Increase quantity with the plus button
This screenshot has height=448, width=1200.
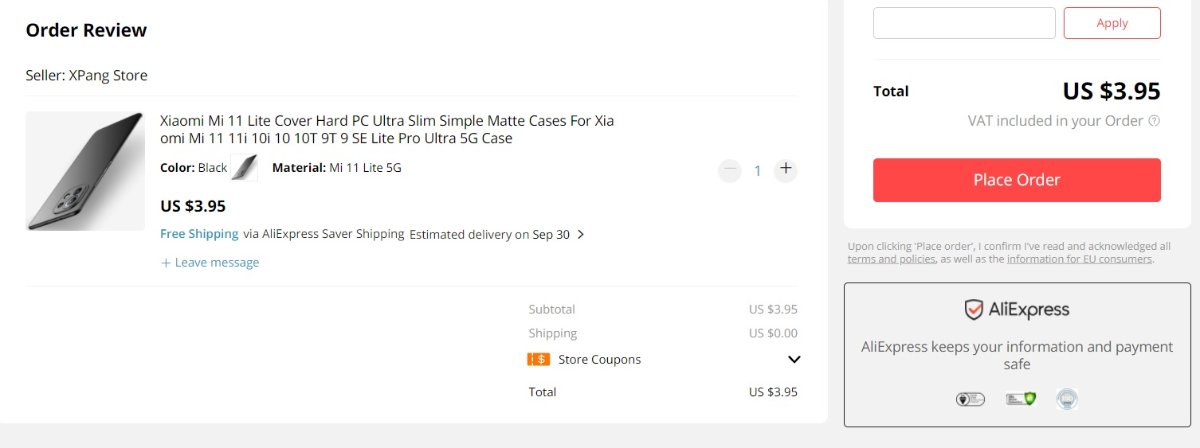(x=786, y=169)
